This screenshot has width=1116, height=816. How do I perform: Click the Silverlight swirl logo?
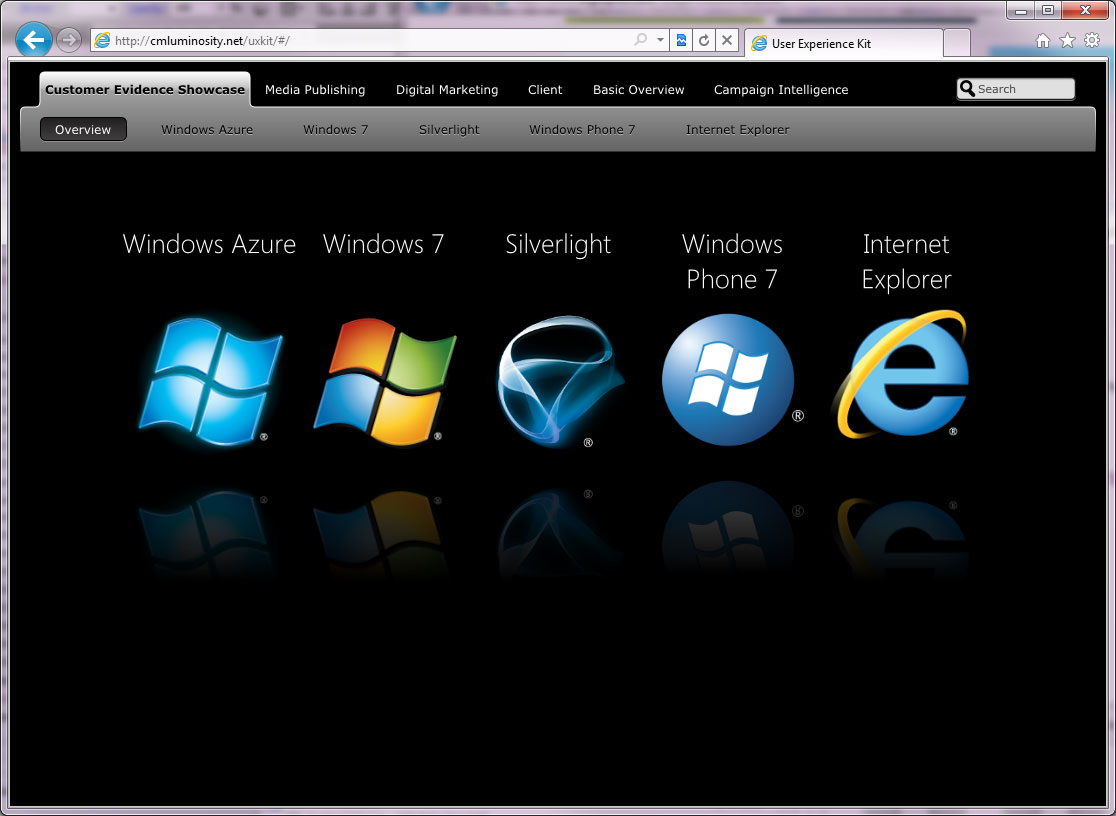pos(559,381)
